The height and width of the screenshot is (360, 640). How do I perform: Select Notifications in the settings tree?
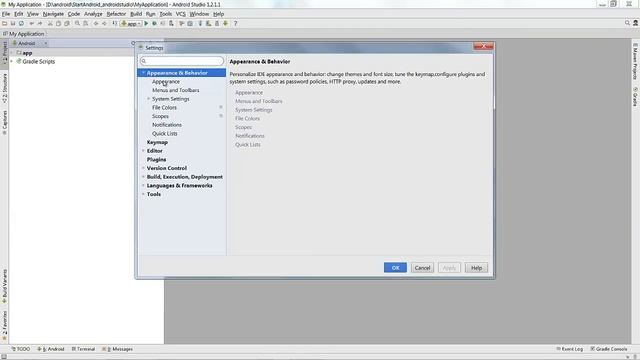pyautogui.click(x=167, y=125)
